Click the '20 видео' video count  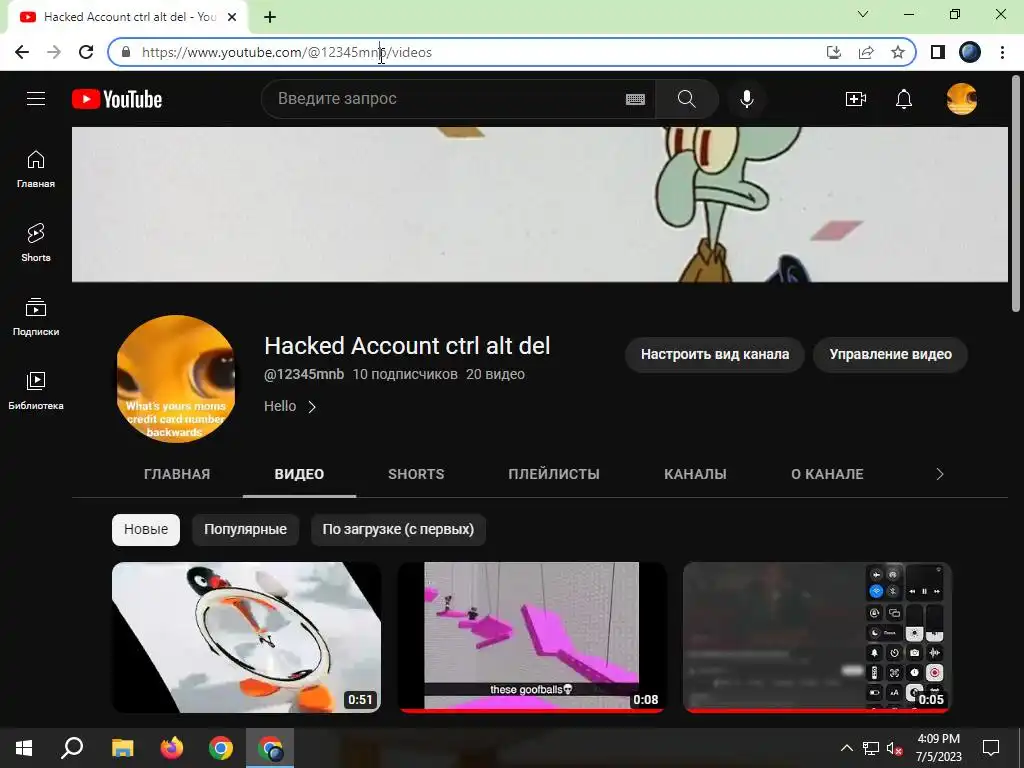[x=495, y=374]
